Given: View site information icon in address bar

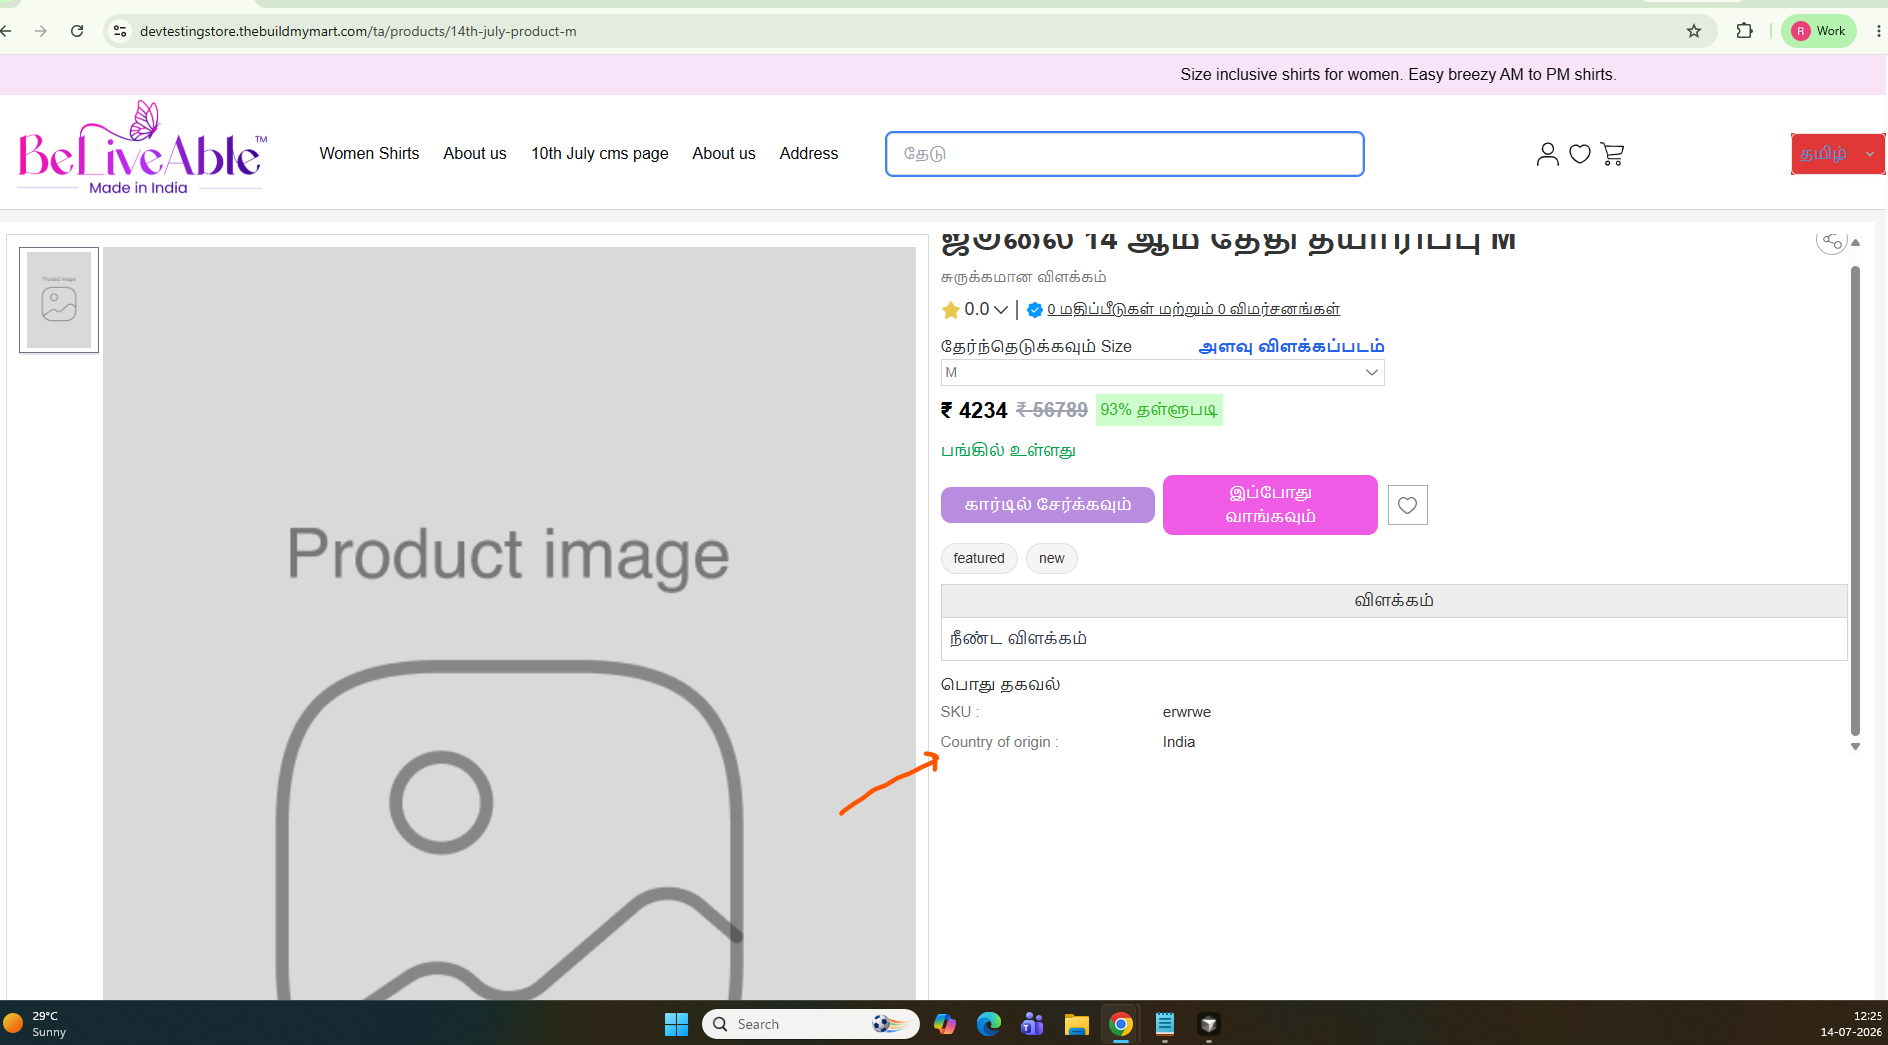Looking at the screenshot, I should 120,31.
